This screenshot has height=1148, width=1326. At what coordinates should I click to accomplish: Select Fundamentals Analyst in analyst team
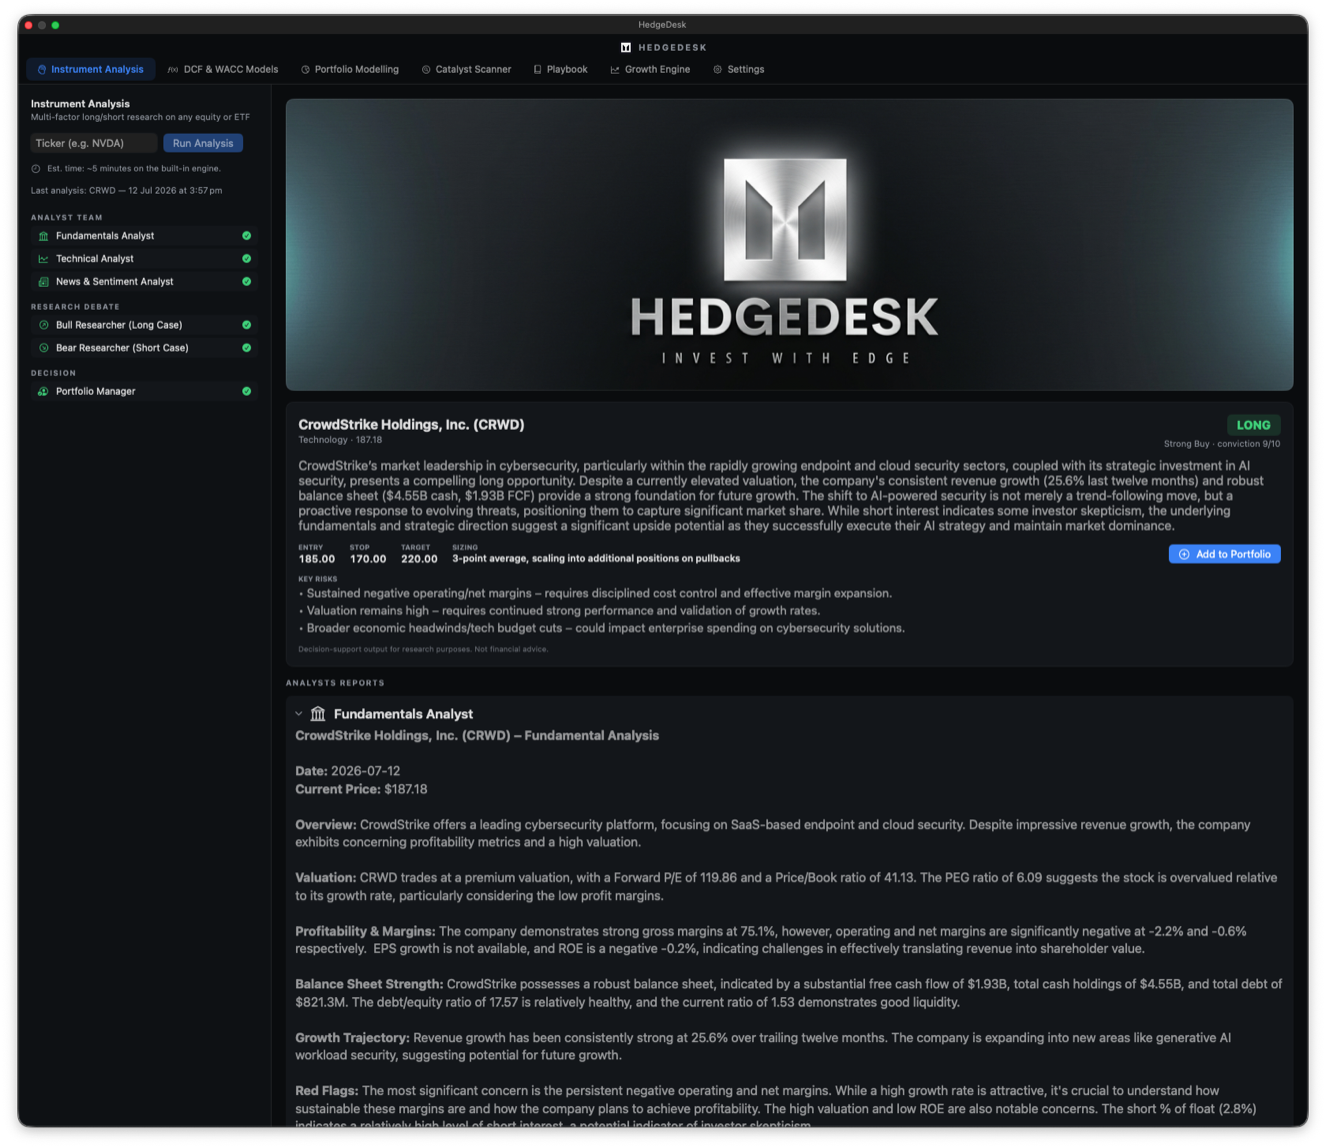click(x=143, y=236)
